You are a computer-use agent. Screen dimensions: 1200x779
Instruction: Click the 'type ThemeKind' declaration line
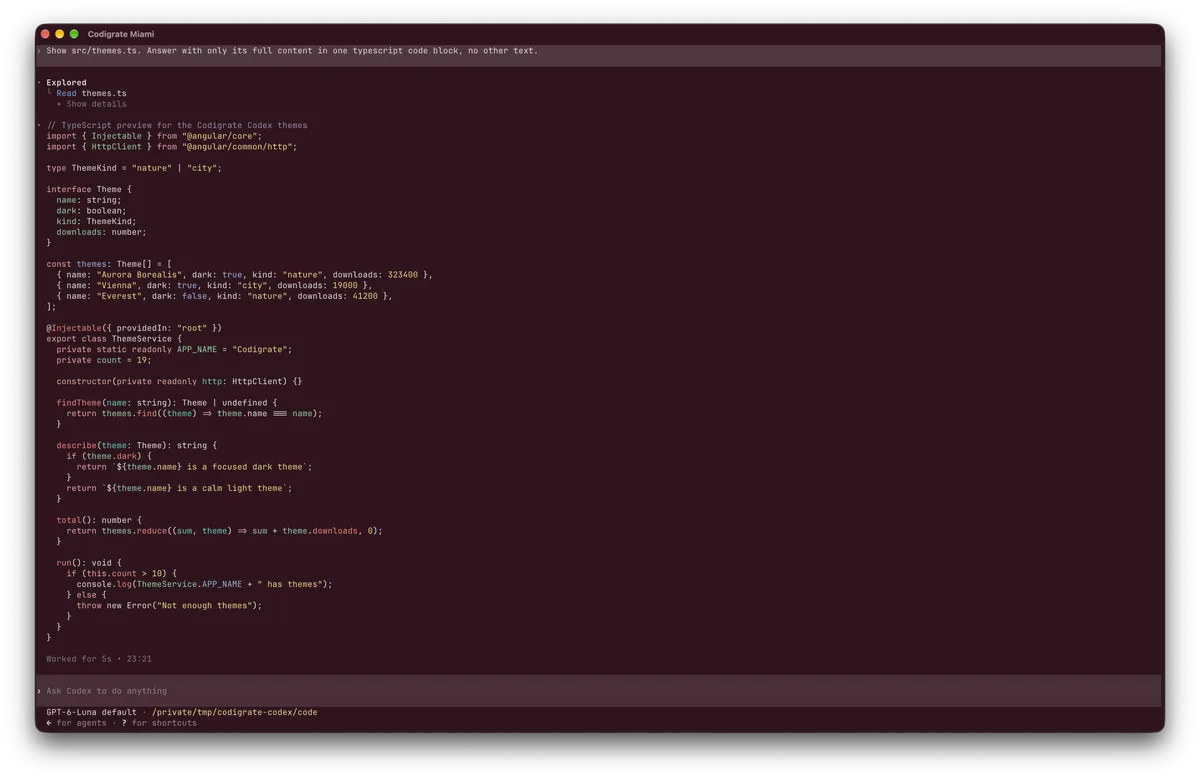click(134, 168)
